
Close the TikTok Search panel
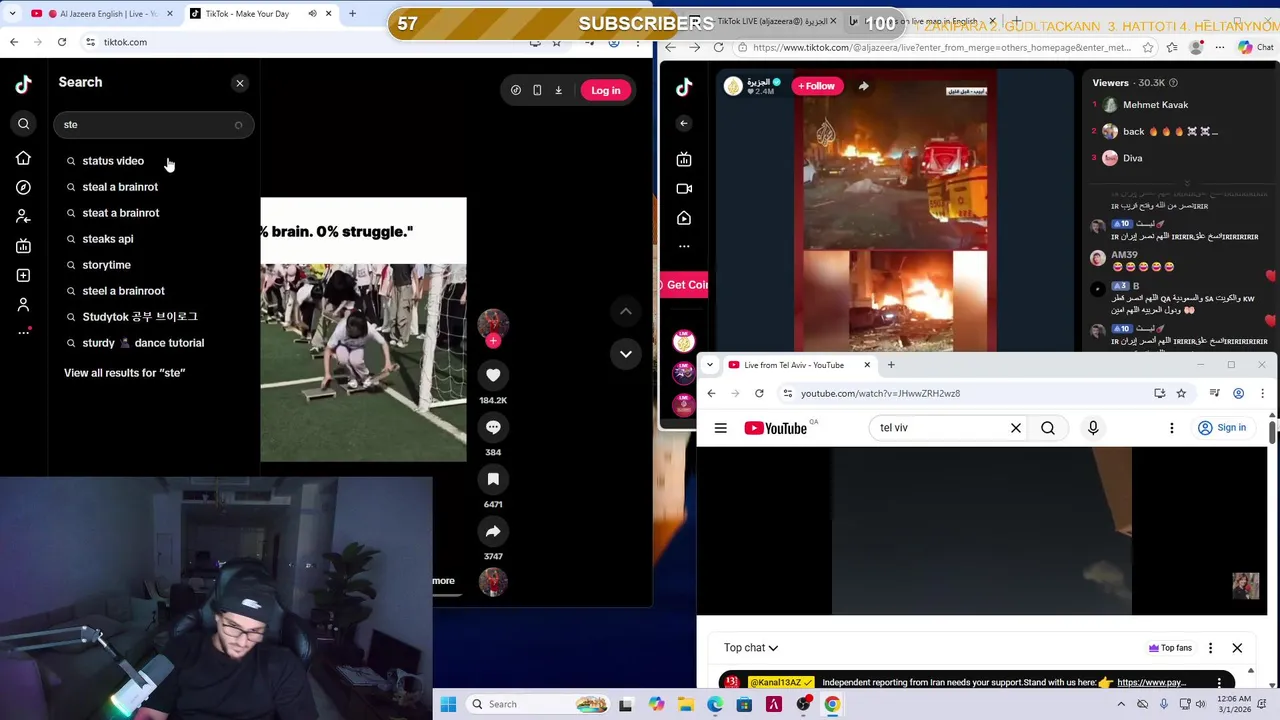(x=240, y=83)
